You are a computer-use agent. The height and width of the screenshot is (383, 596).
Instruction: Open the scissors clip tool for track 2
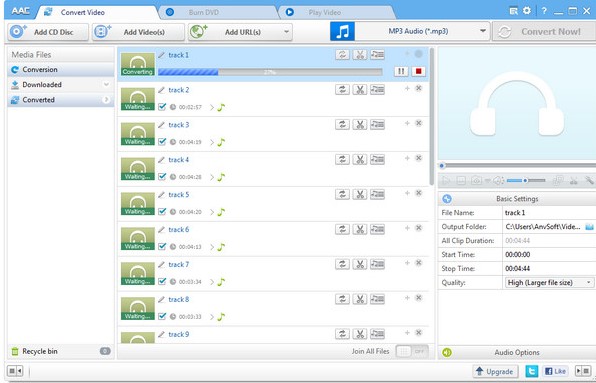(360, 90)
